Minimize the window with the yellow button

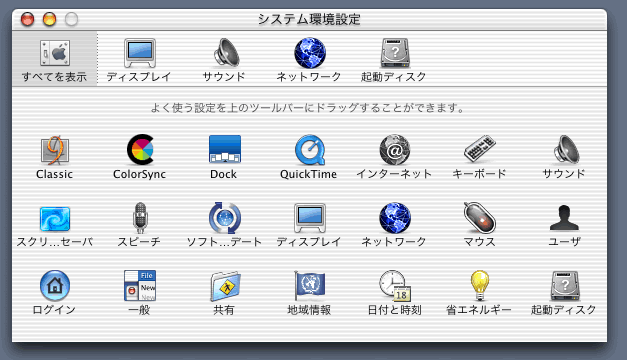(x=50, y=19)
